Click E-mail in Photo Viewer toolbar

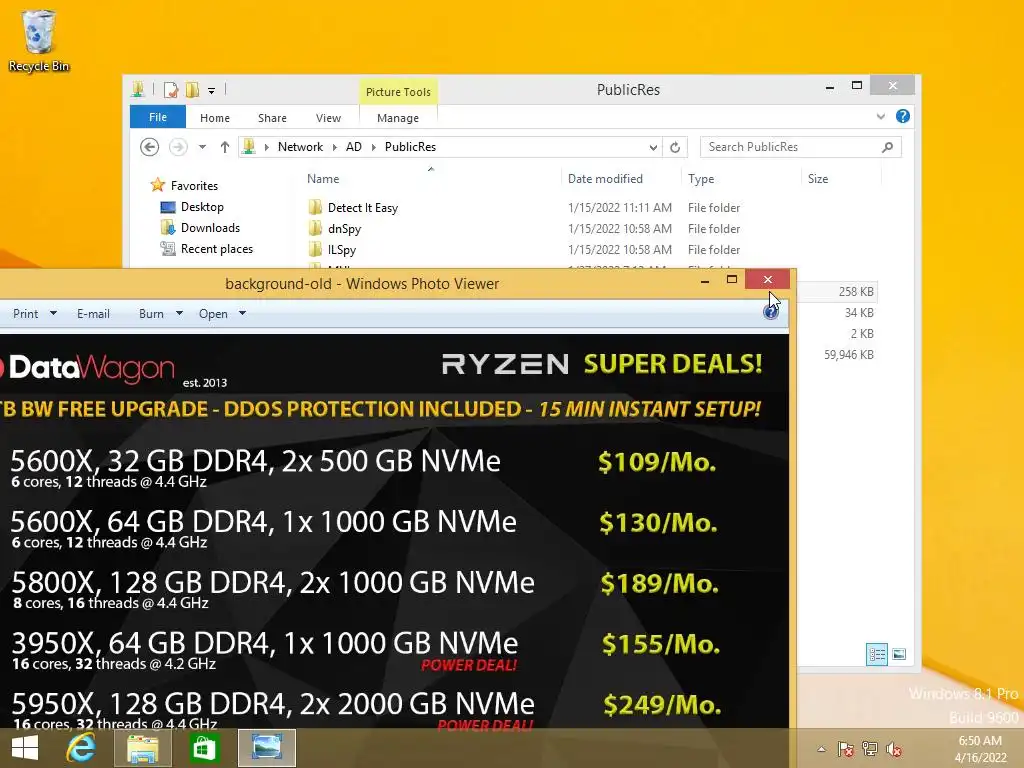point(93,313)
